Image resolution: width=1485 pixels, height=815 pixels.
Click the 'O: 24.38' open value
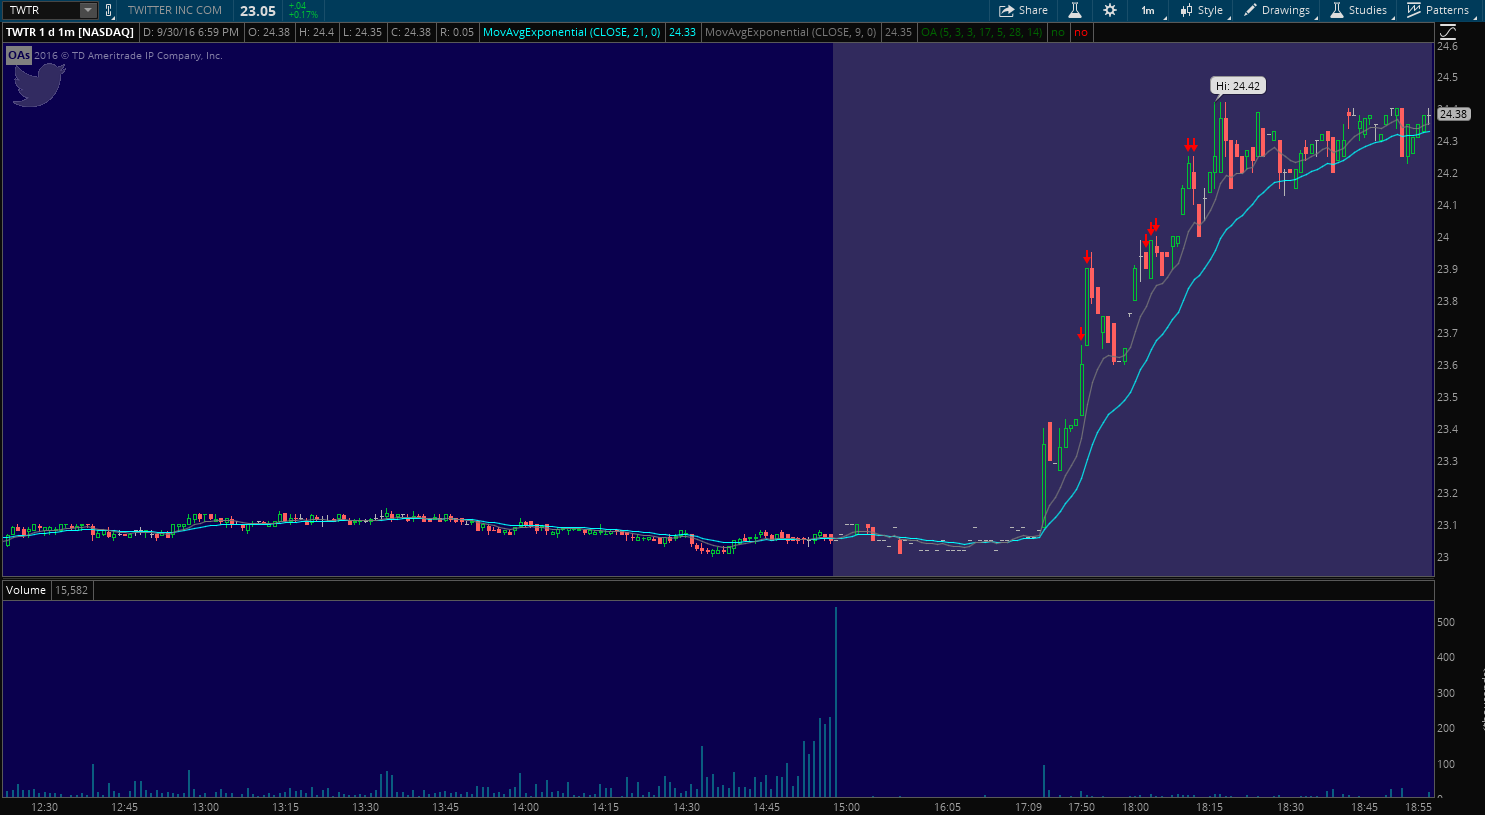268,32
